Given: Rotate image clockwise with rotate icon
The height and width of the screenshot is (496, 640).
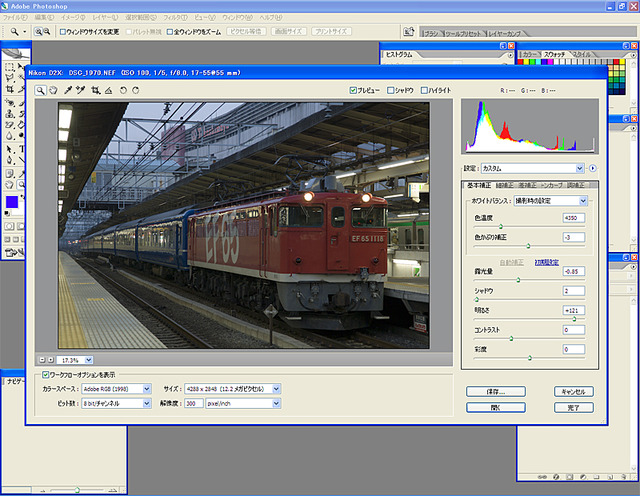Looking at the screenshot, I should coord(136,90).
